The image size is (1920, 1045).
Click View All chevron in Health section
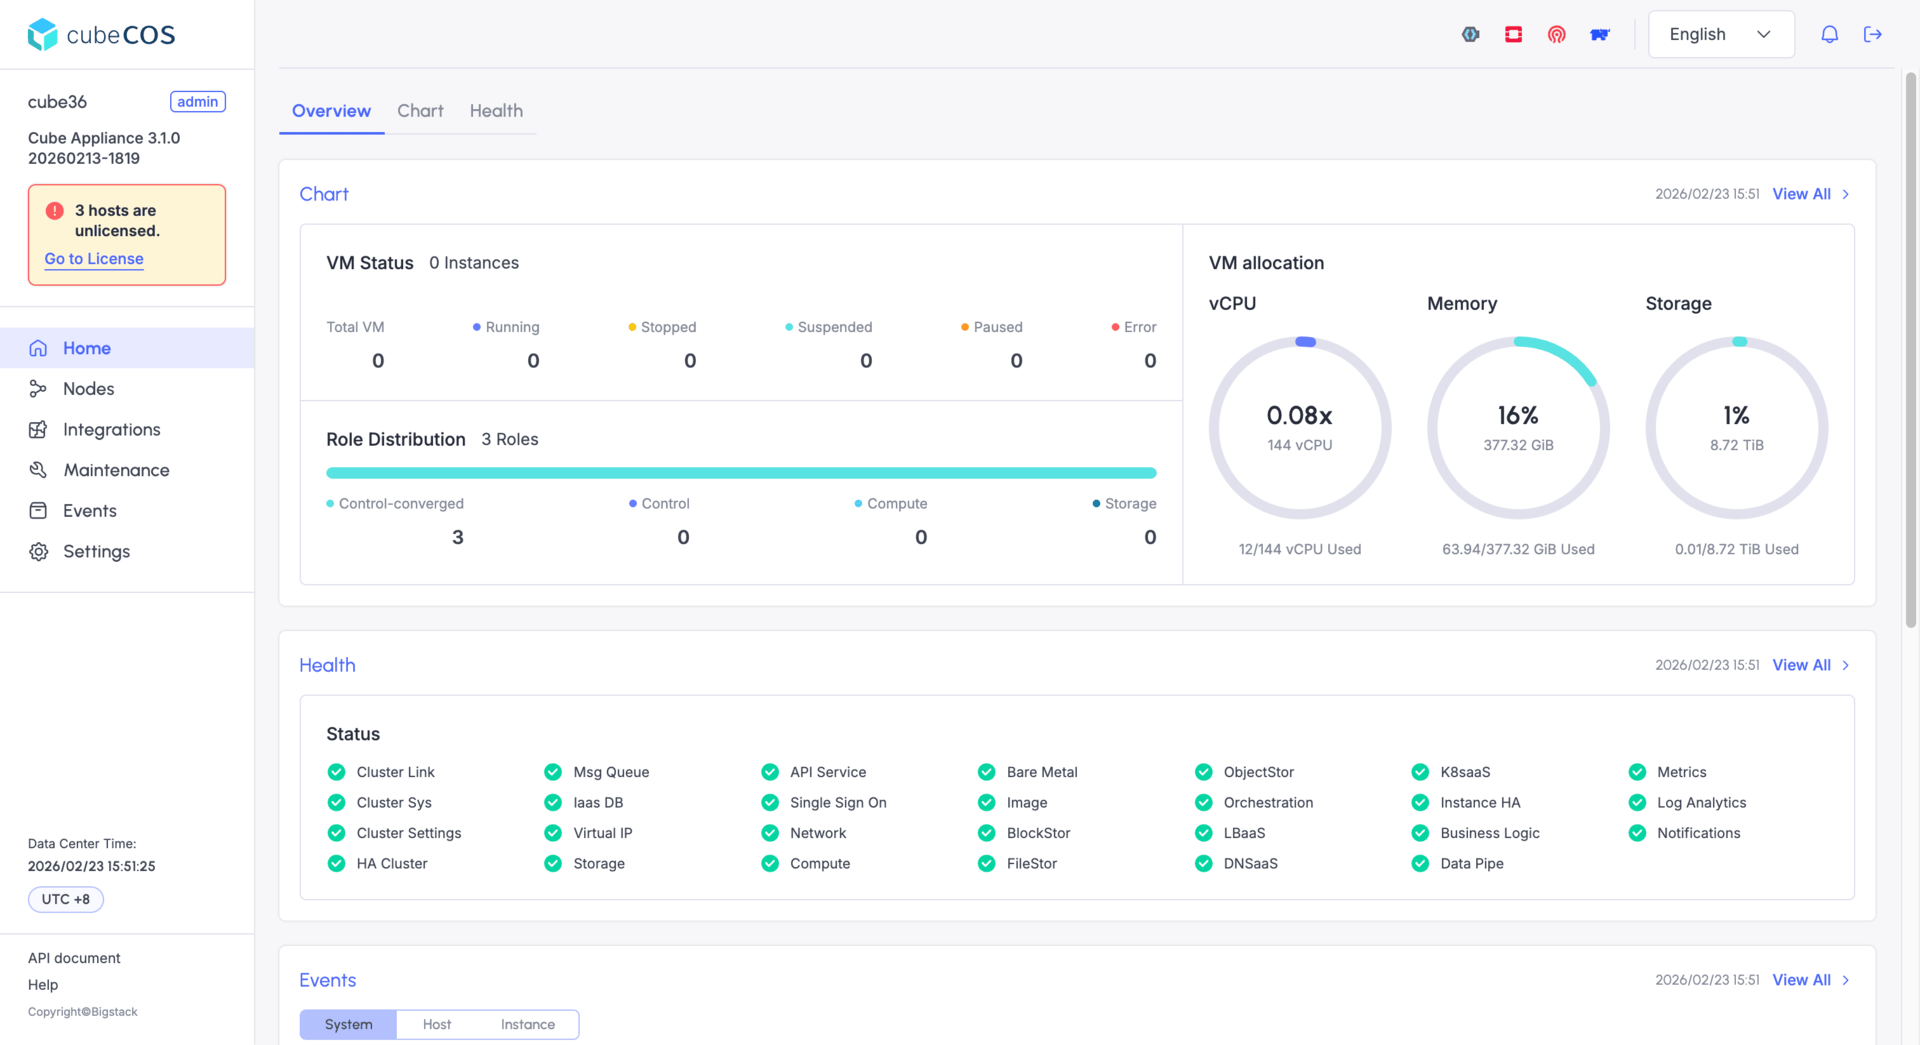coord(1846,665)
